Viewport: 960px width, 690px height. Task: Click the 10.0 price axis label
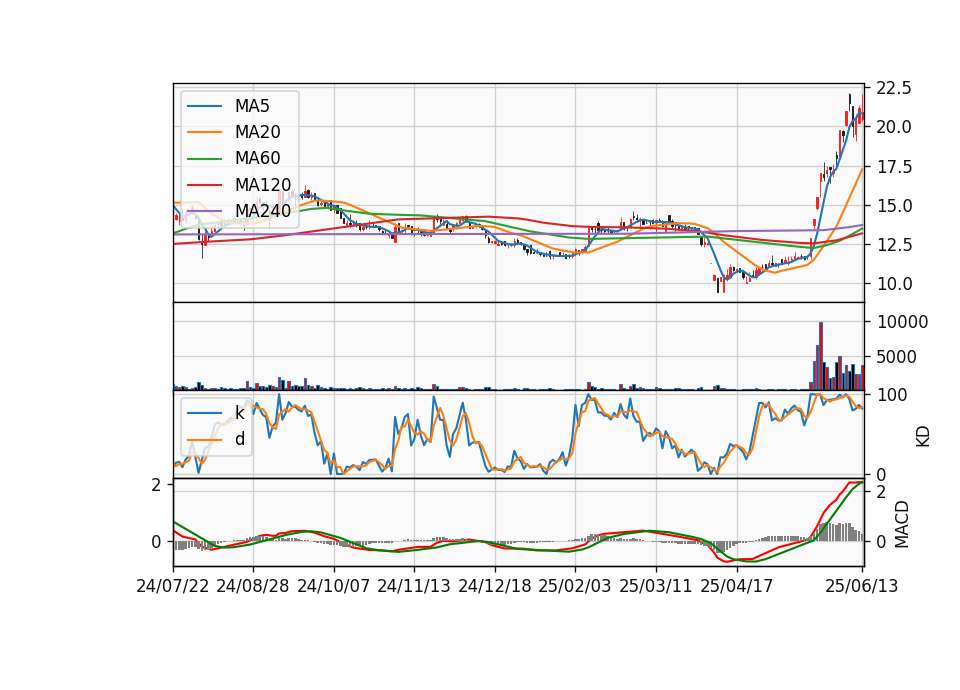(x=894, y=284)
